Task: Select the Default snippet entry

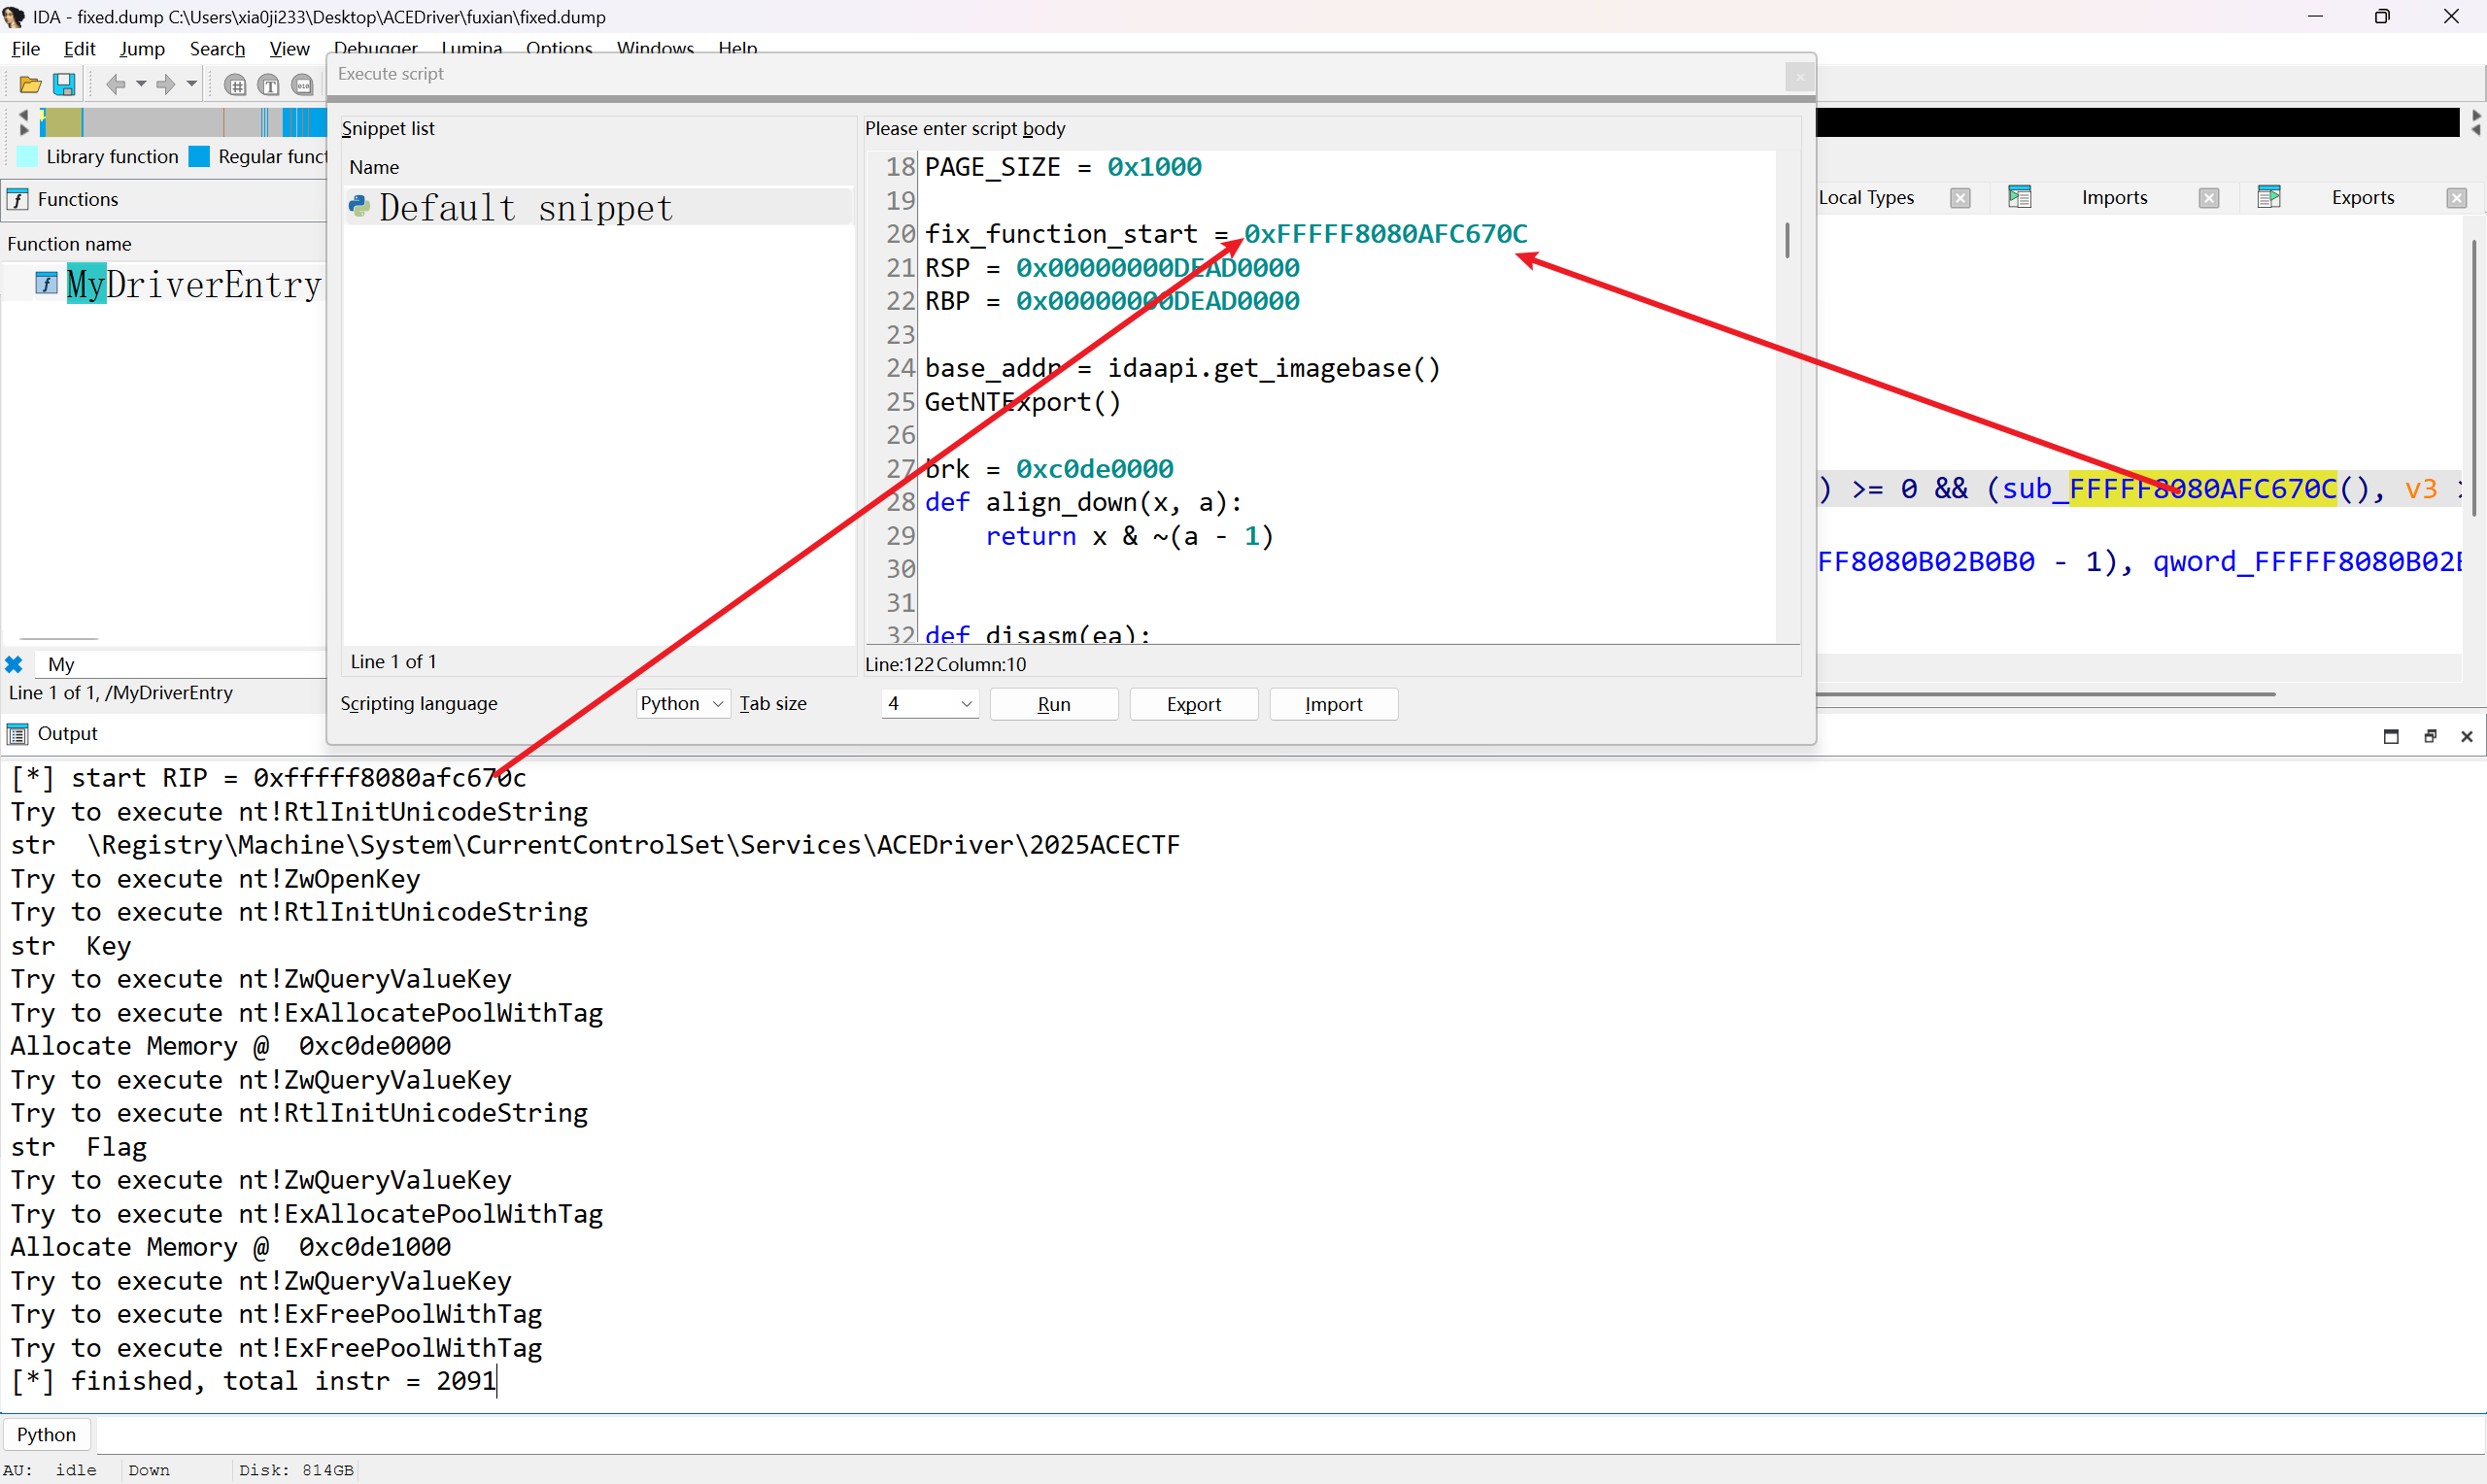Action: pos(525,208)
